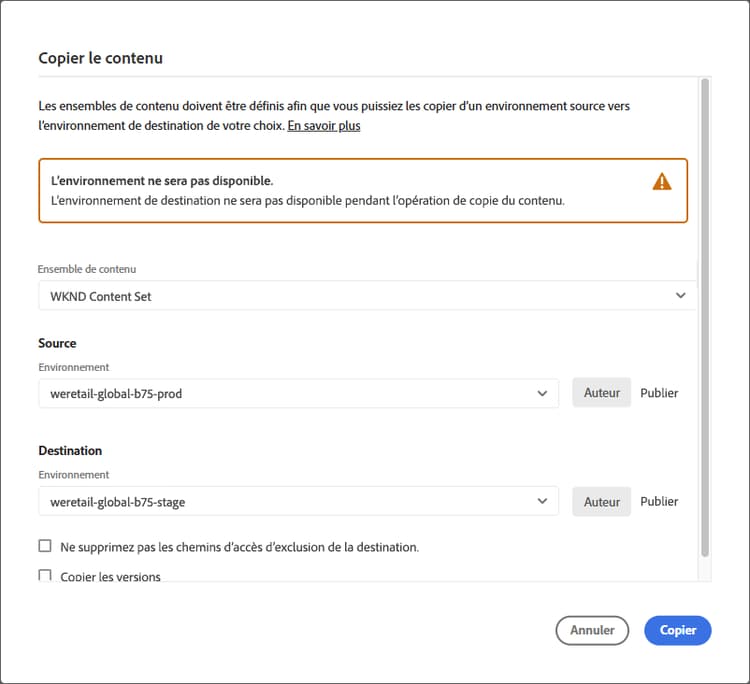Image resolution: width=750 pixels, height=684 pixels.
Task: Click the dialog's vertical scrollbar
Action: pos(705,300)
